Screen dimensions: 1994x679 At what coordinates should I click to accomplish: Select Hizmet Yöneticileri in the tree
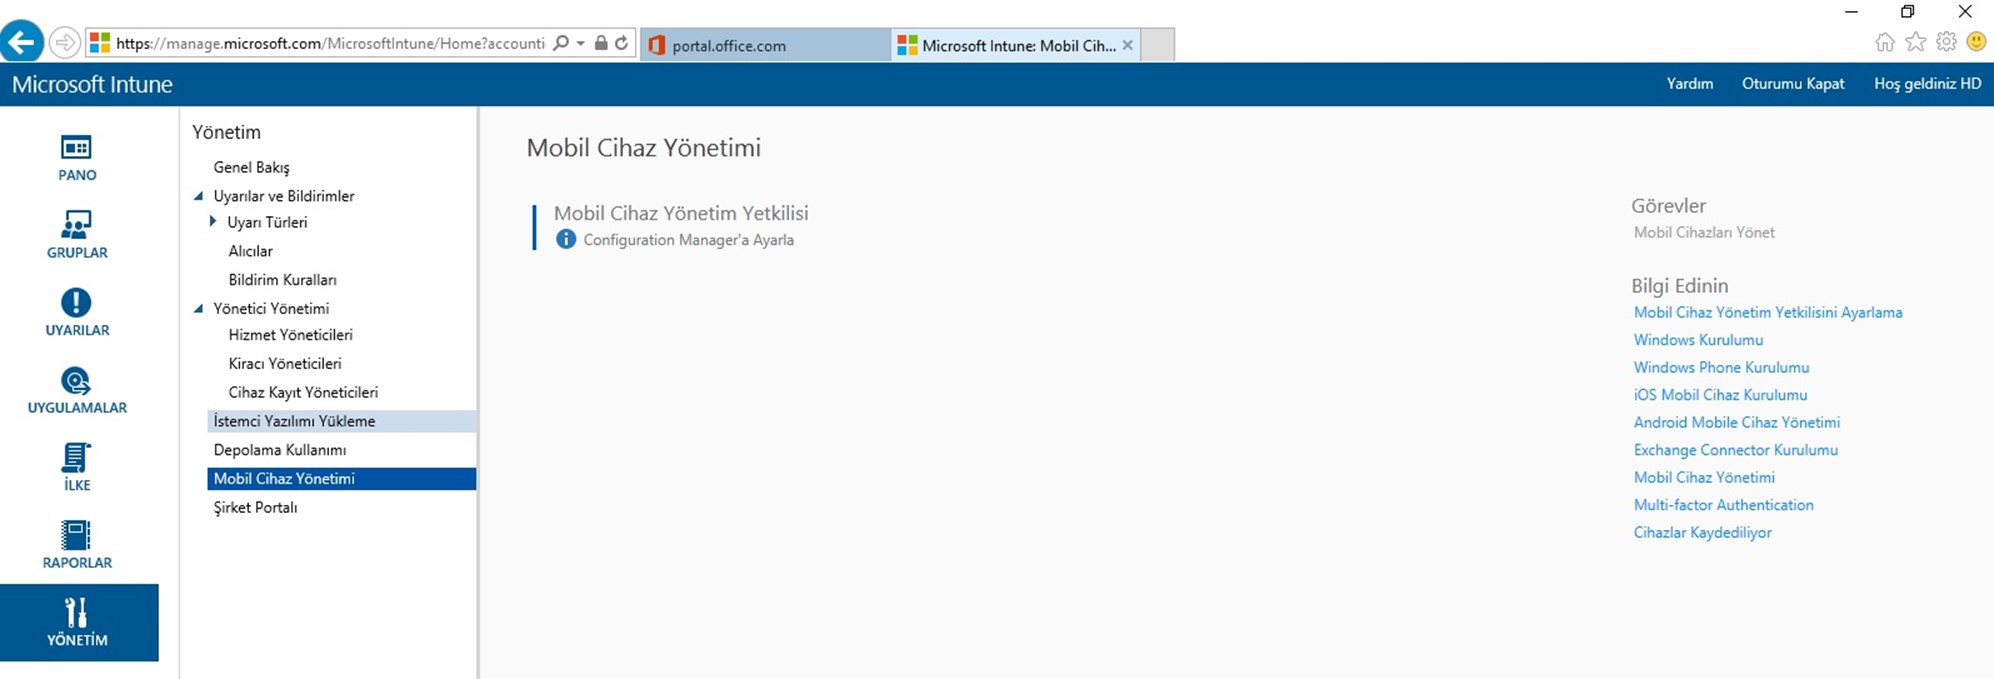290,335
